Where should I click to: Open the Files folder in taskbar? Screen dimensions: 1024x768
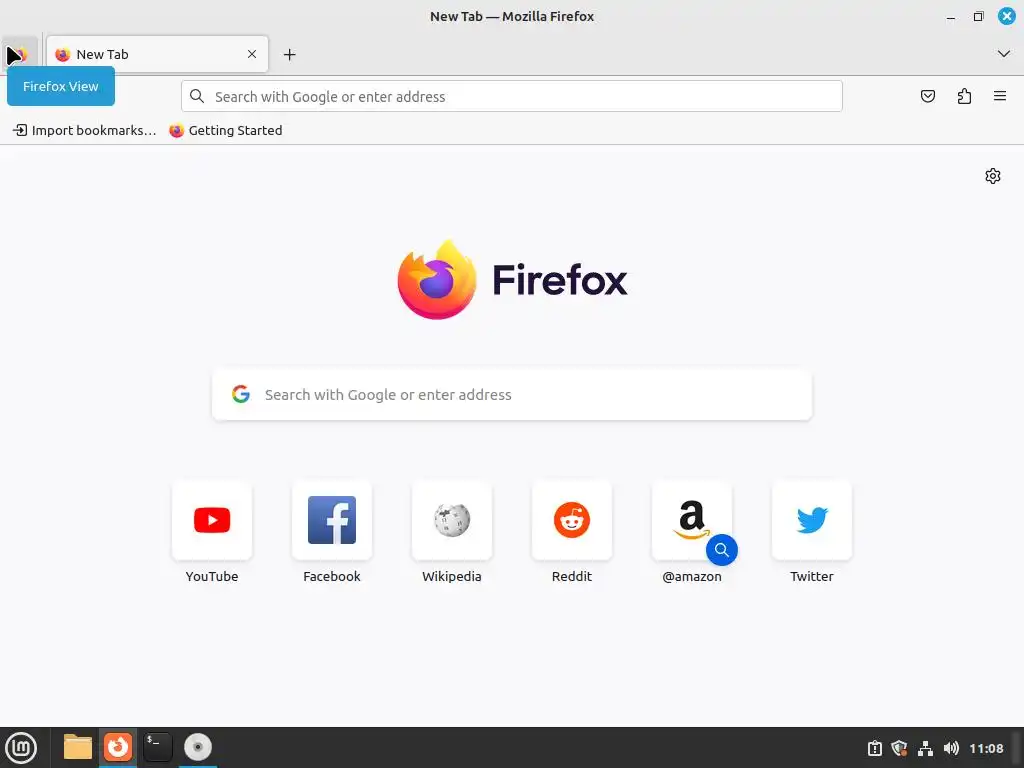(78, 747)
